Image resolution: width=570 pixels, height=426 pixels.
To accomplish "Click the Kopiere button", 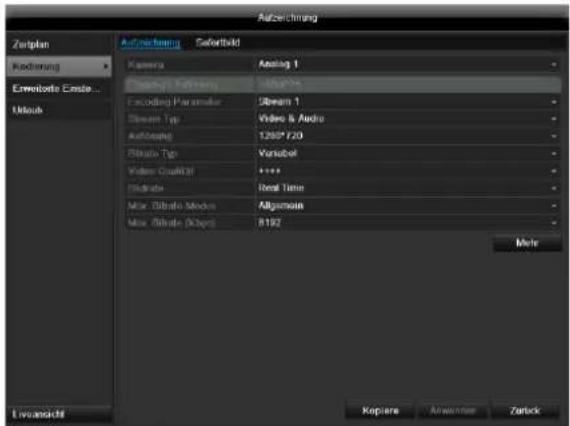I will [380, 411].
